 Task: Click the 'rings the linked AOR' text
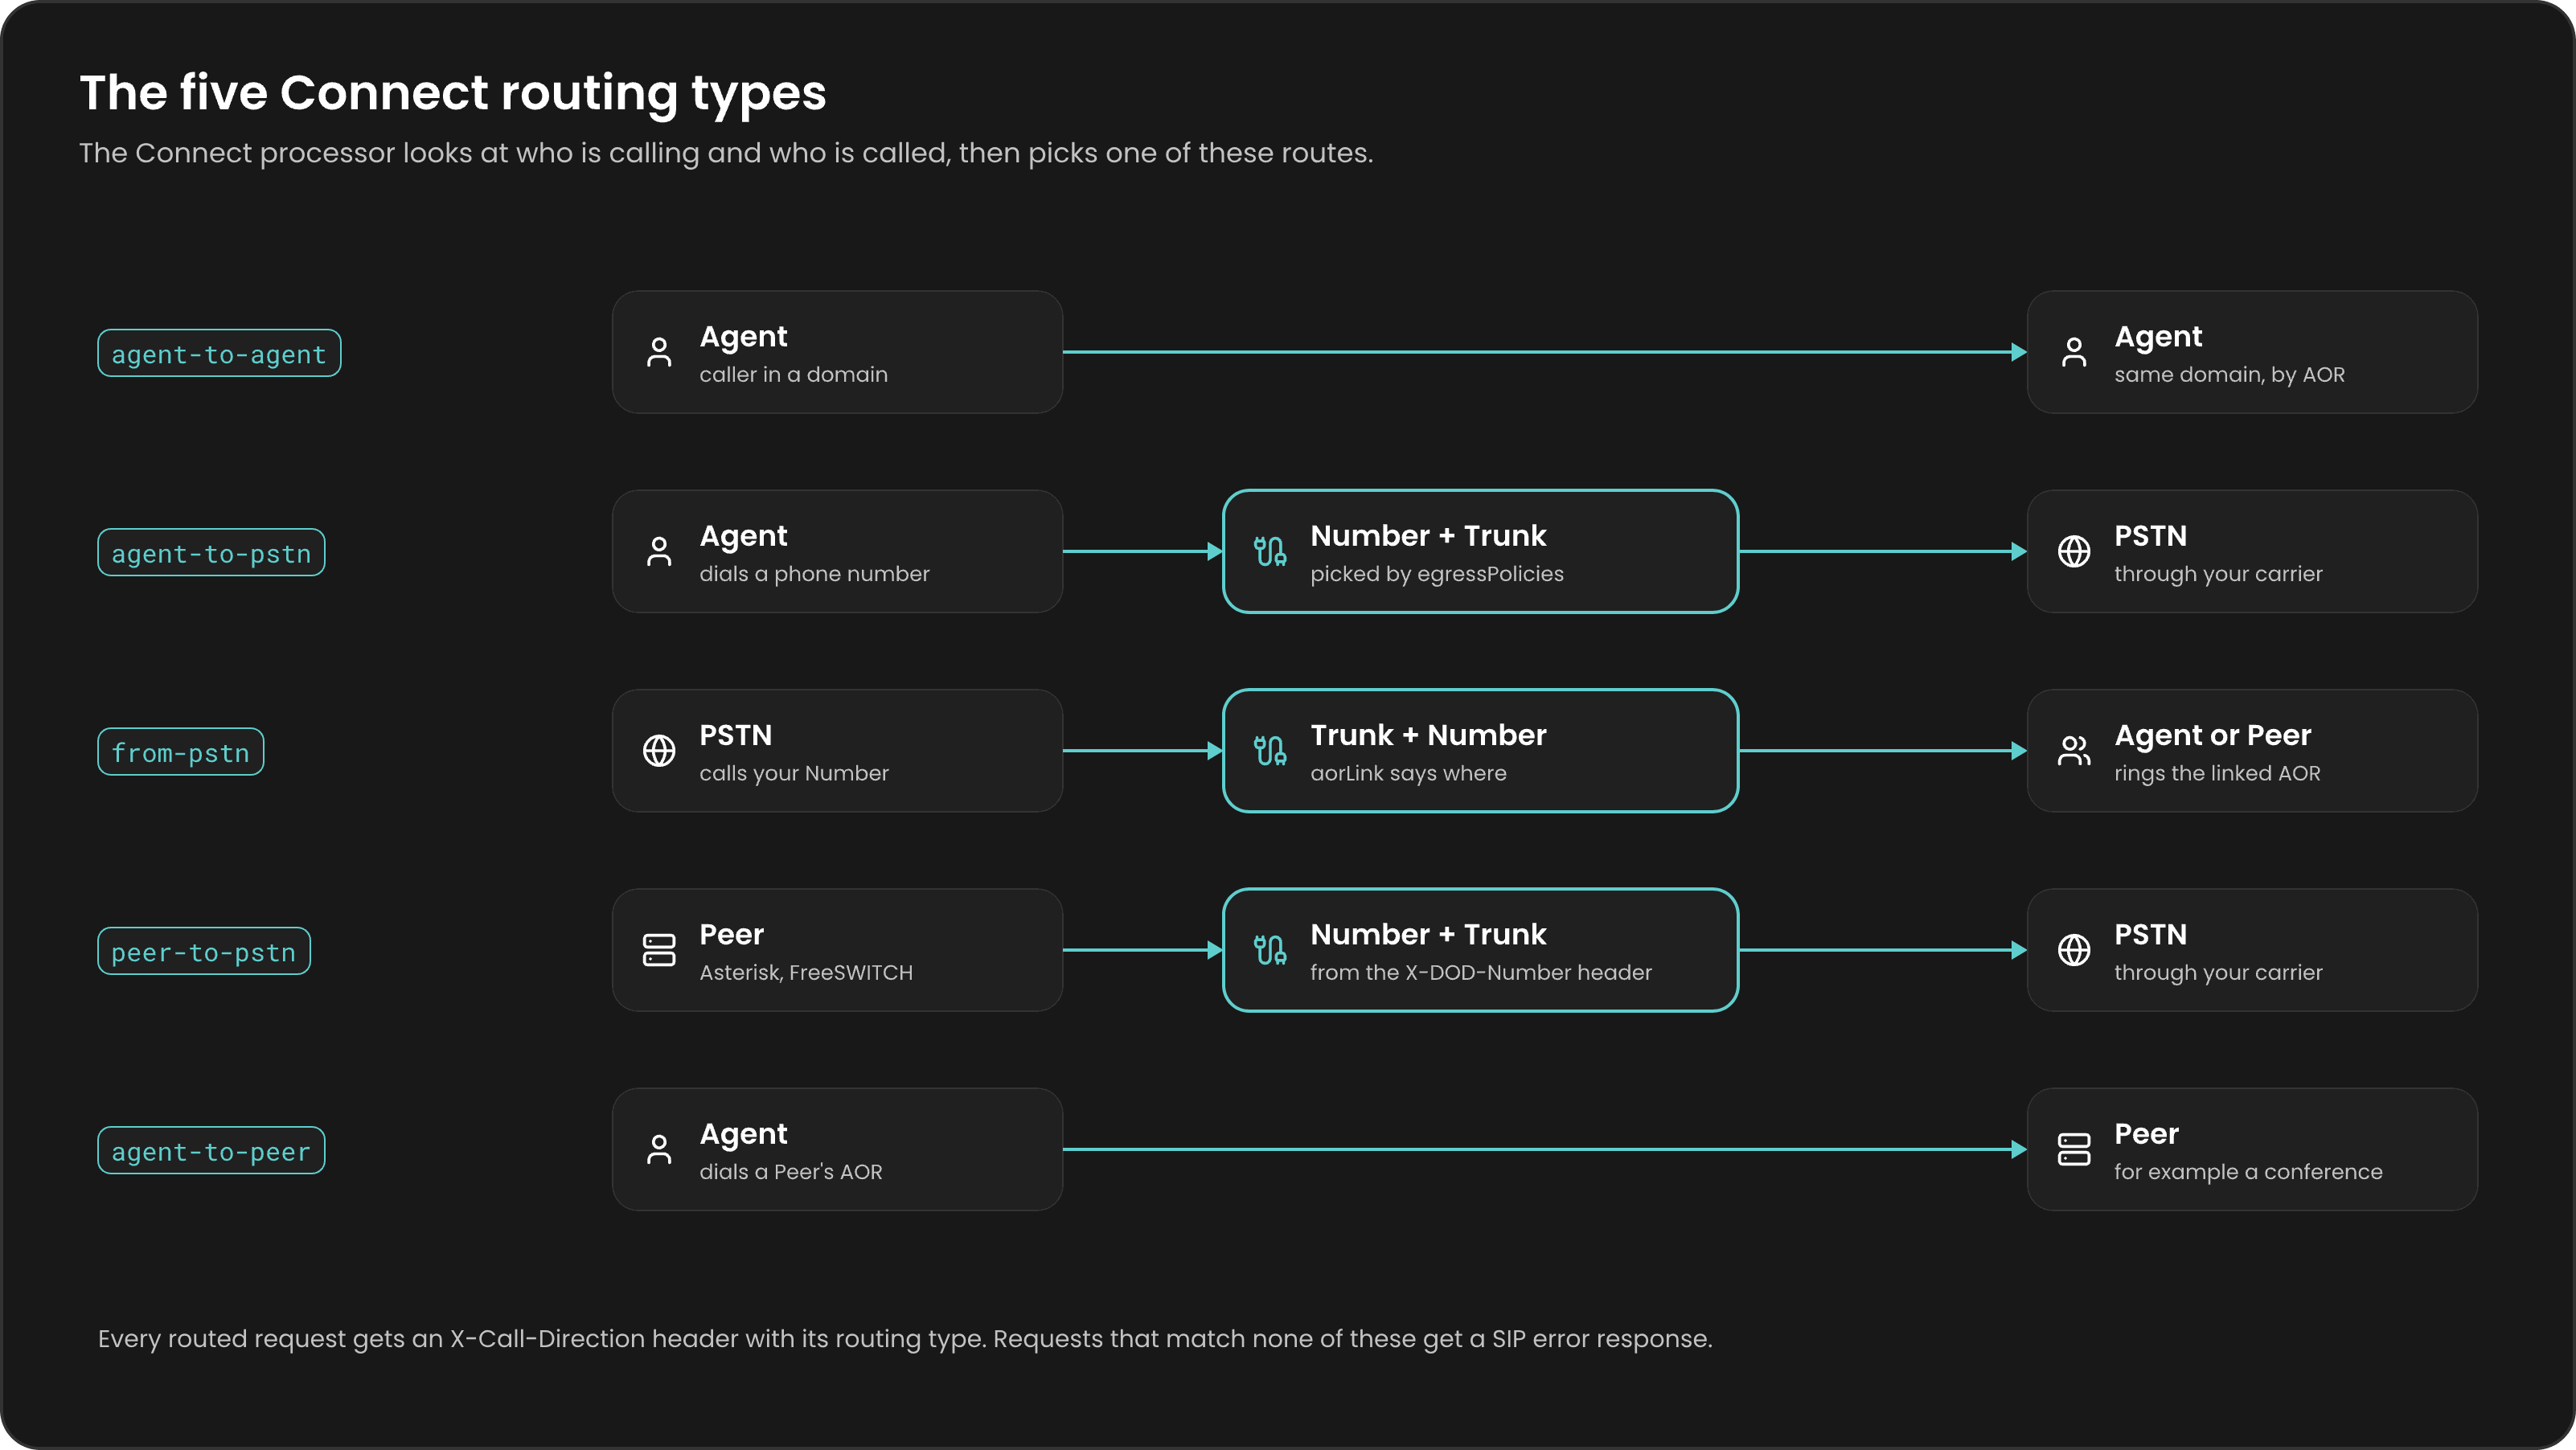pyautogui.click(x=2217, y=773)
